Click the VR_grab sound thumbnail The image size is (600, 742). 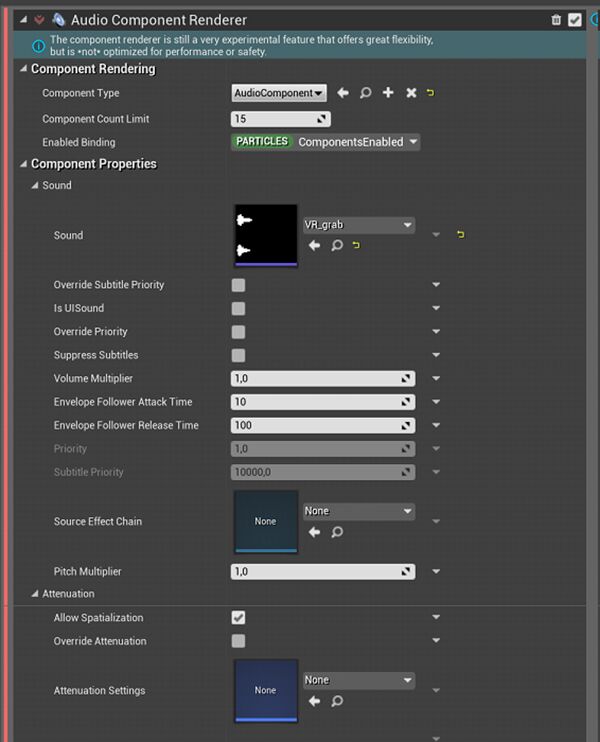pos(266,236)
